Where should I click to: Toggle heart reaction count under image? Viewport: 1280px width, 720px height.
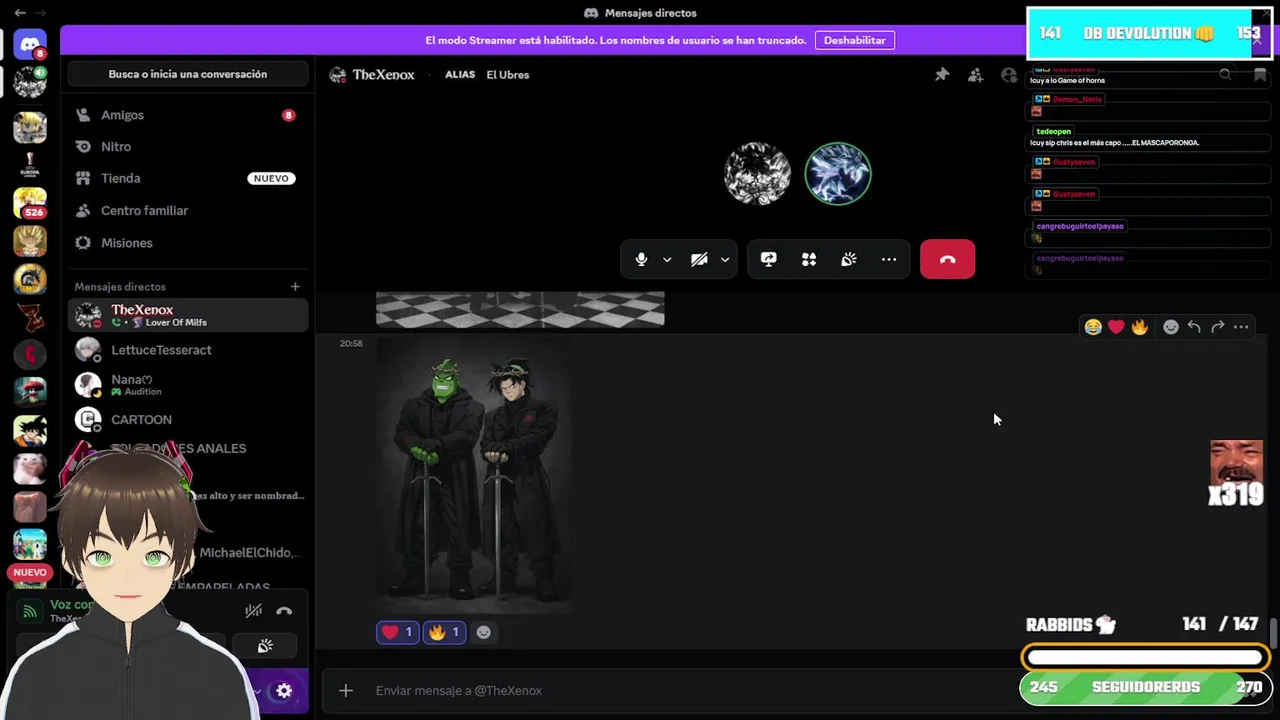coord(397,632)
